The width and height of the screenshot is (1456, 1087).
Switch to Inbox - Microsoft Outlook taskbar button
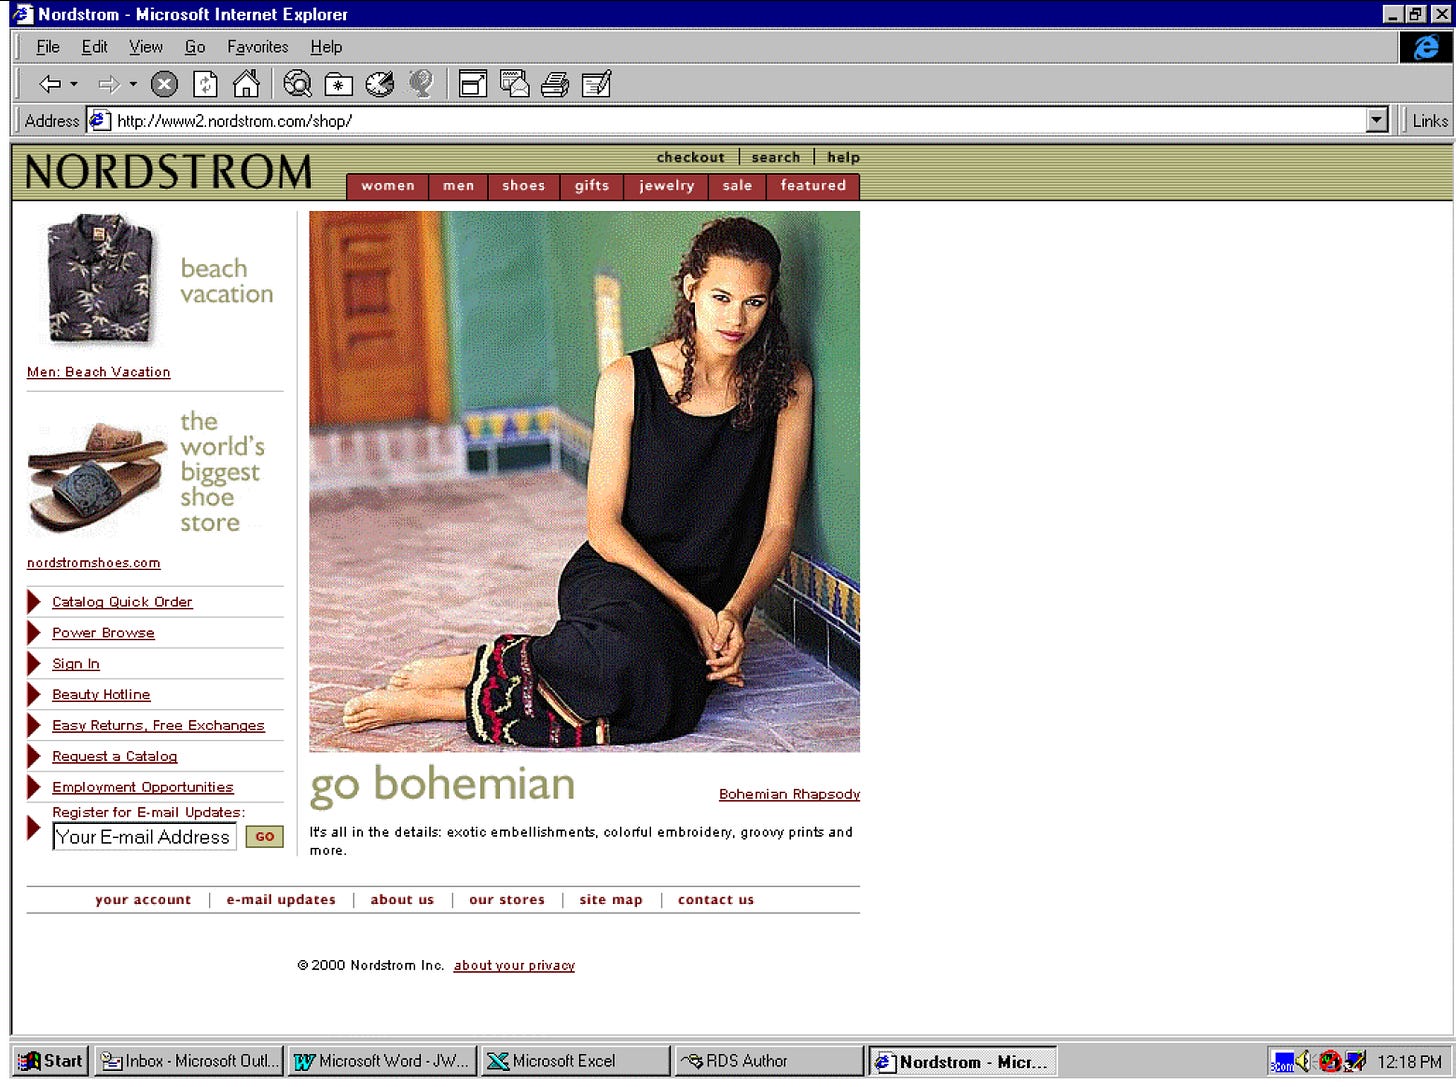pos(190,1061)
